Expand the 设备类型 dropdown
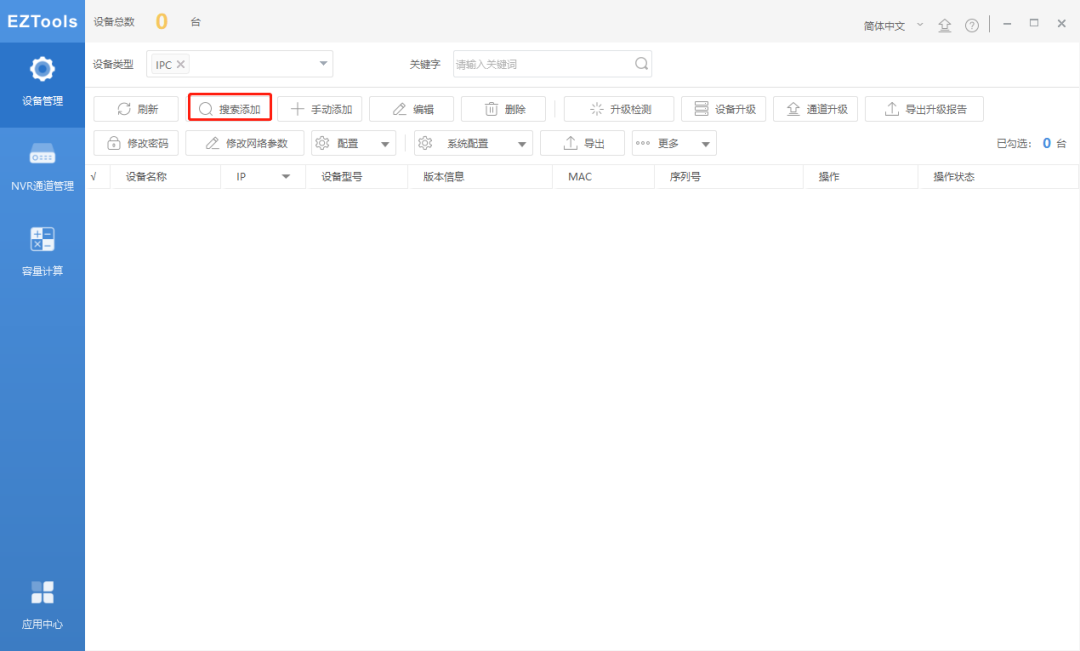Viewport: 1080px width, 651px height. point(322,62)
